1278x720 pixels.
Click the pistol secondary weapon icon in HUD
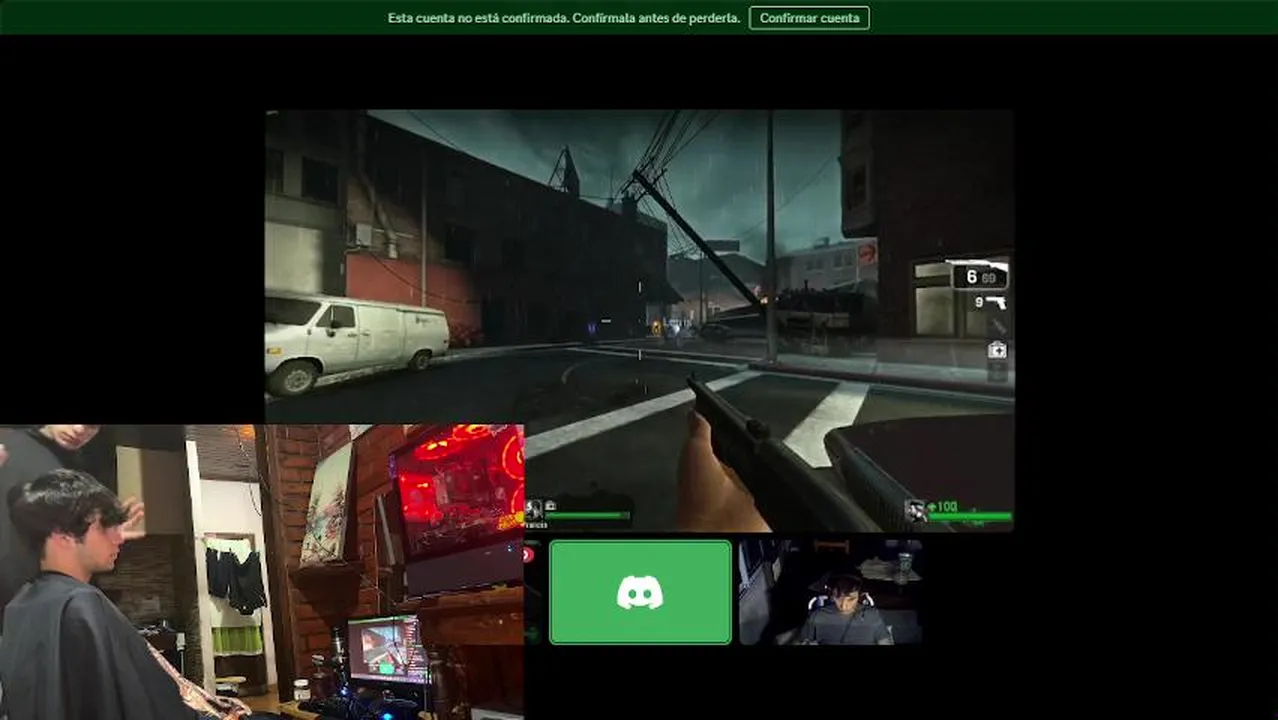click(x=995, y=302)
